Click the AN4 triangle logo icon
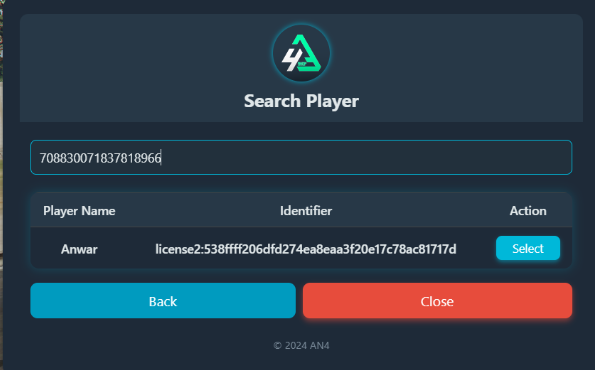595x370 pixels. click(x=301, y=53)
